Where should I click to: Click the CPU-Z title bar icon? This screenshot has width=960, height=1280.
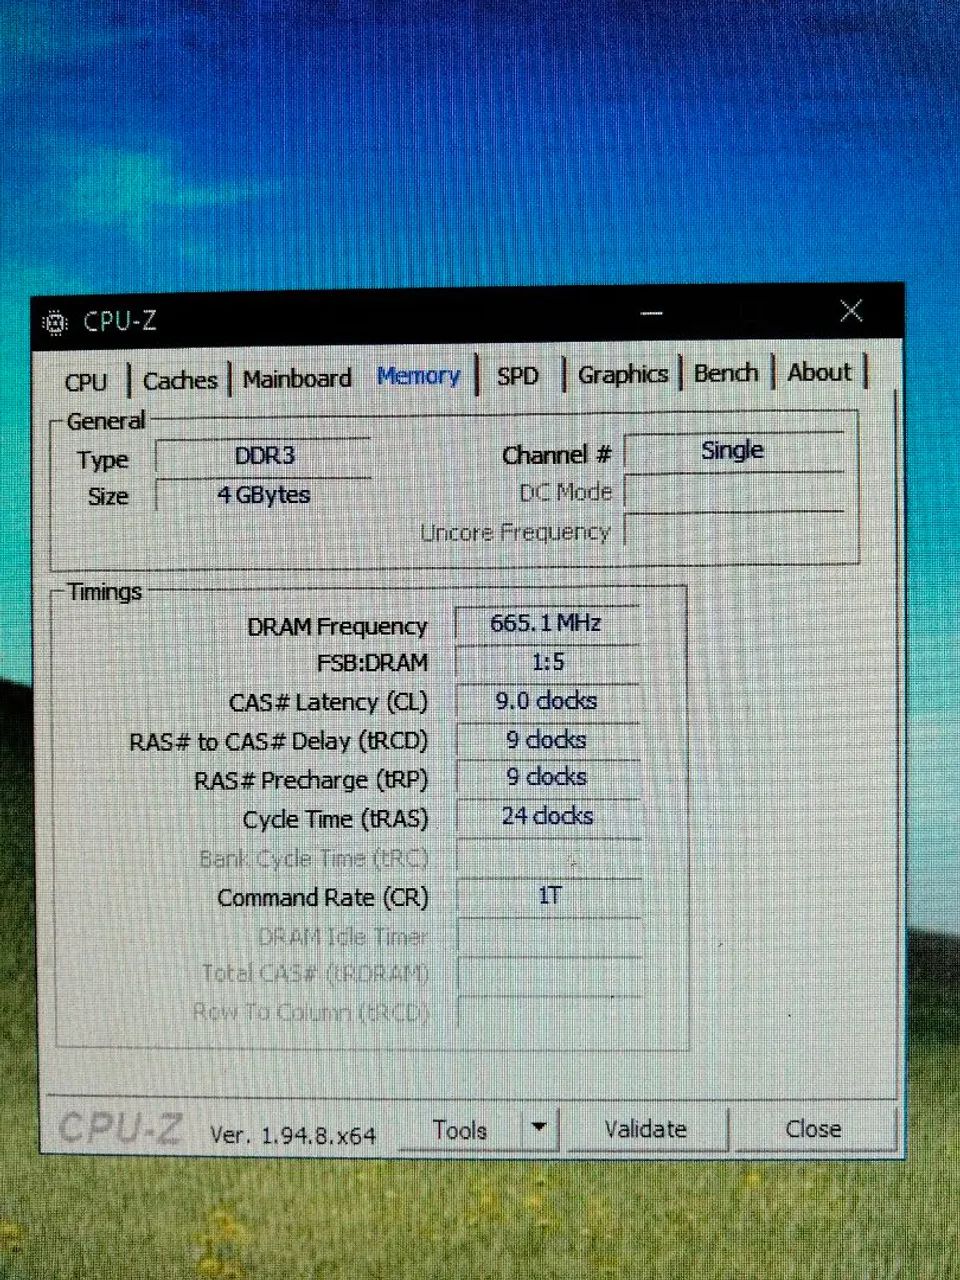pyautogui.click(x=55, y=323)
